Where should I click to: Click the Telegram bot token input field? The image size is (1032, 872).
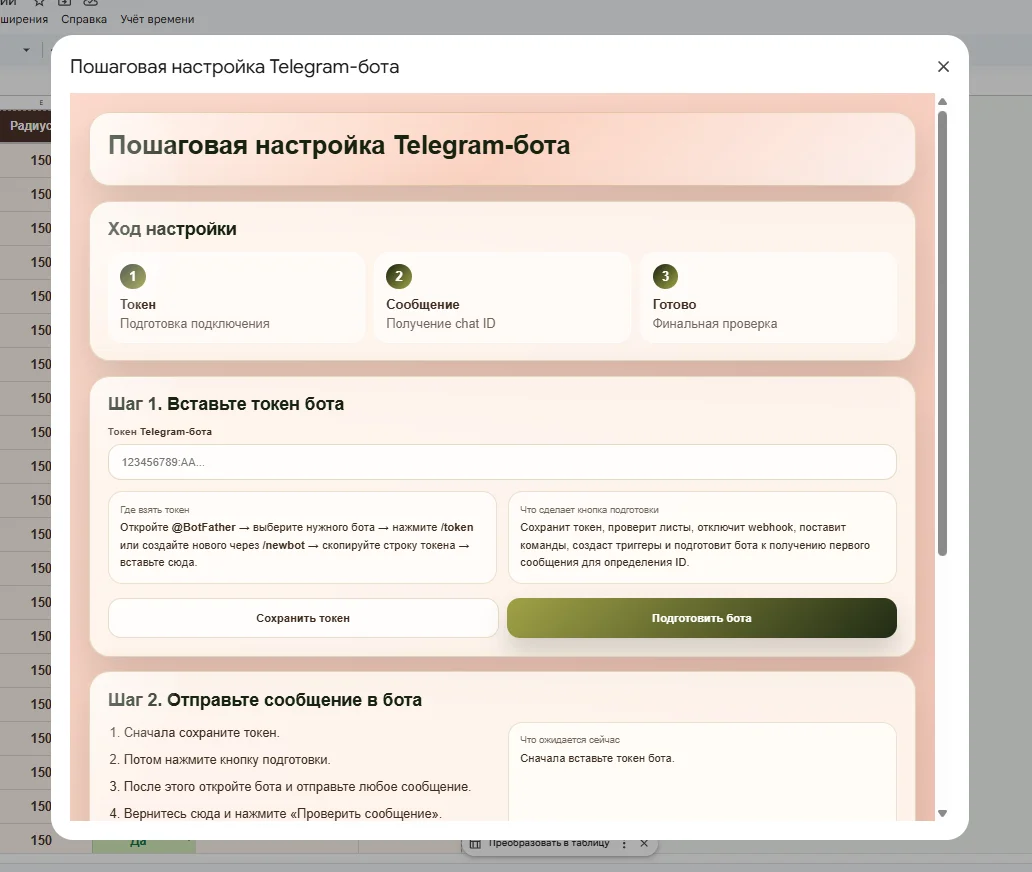click(x=502, y=462)
